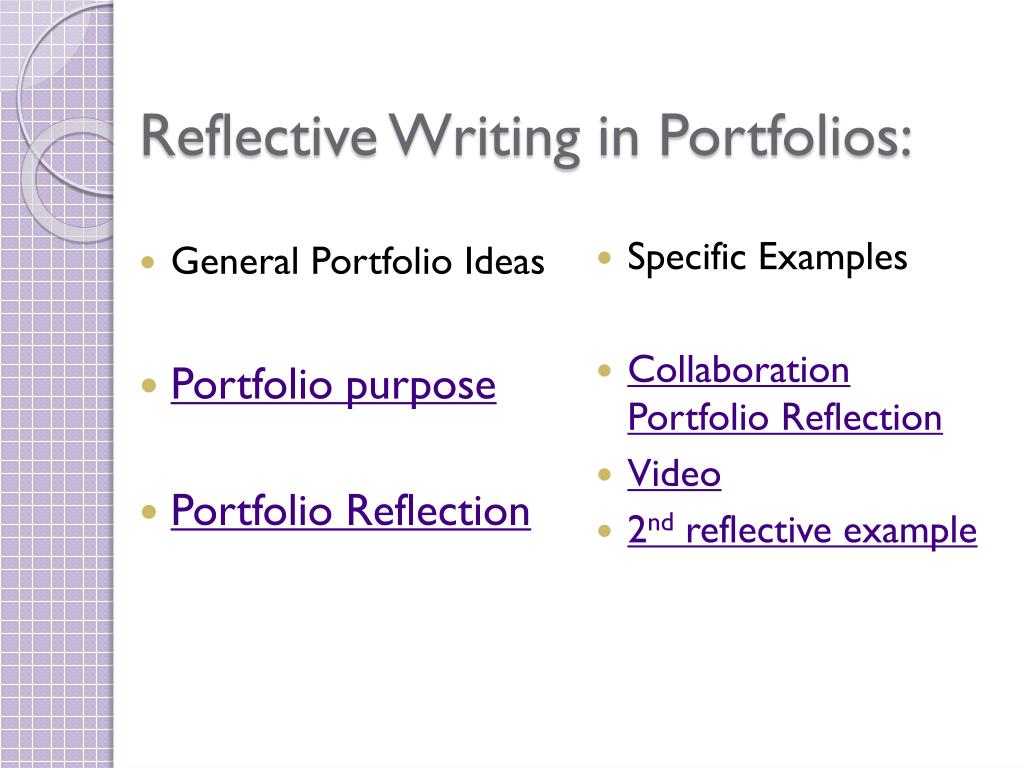Screen dimensions: 1024x768
Task: Click the superscript "nd" in the last link
Action: coord(660,523)
